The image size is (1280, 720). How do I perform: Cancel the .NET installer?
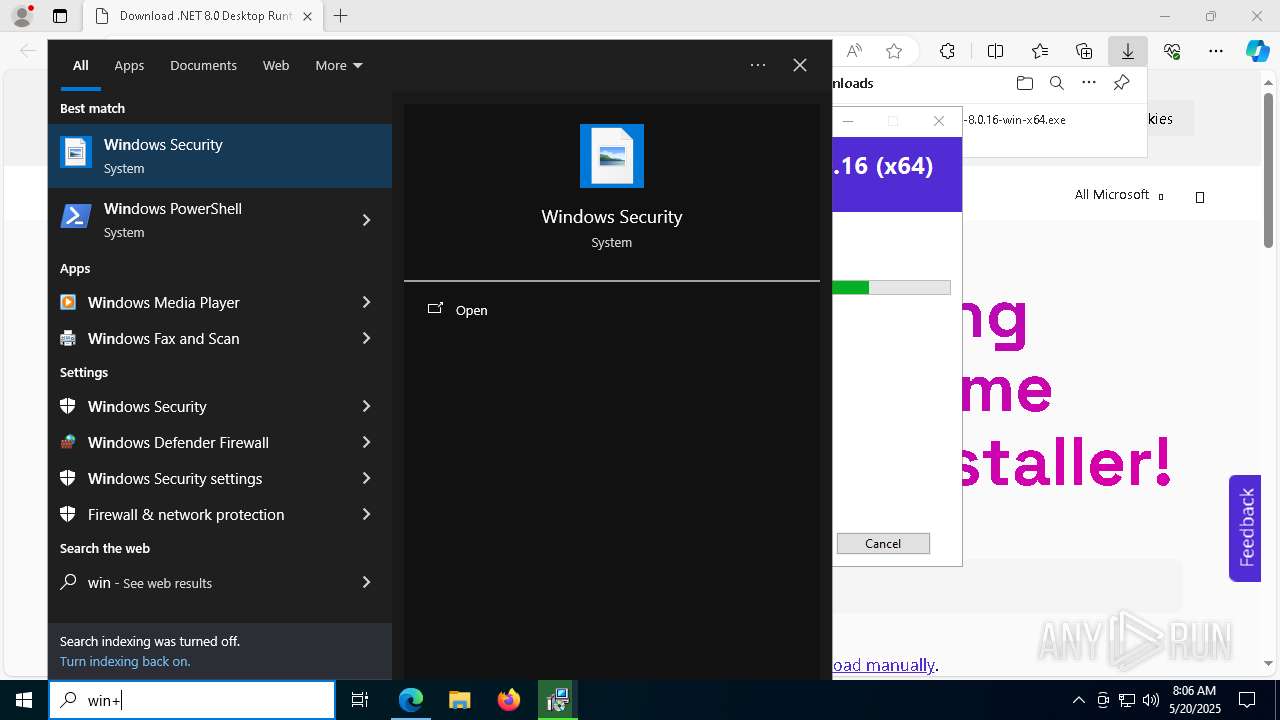(883, 543)
